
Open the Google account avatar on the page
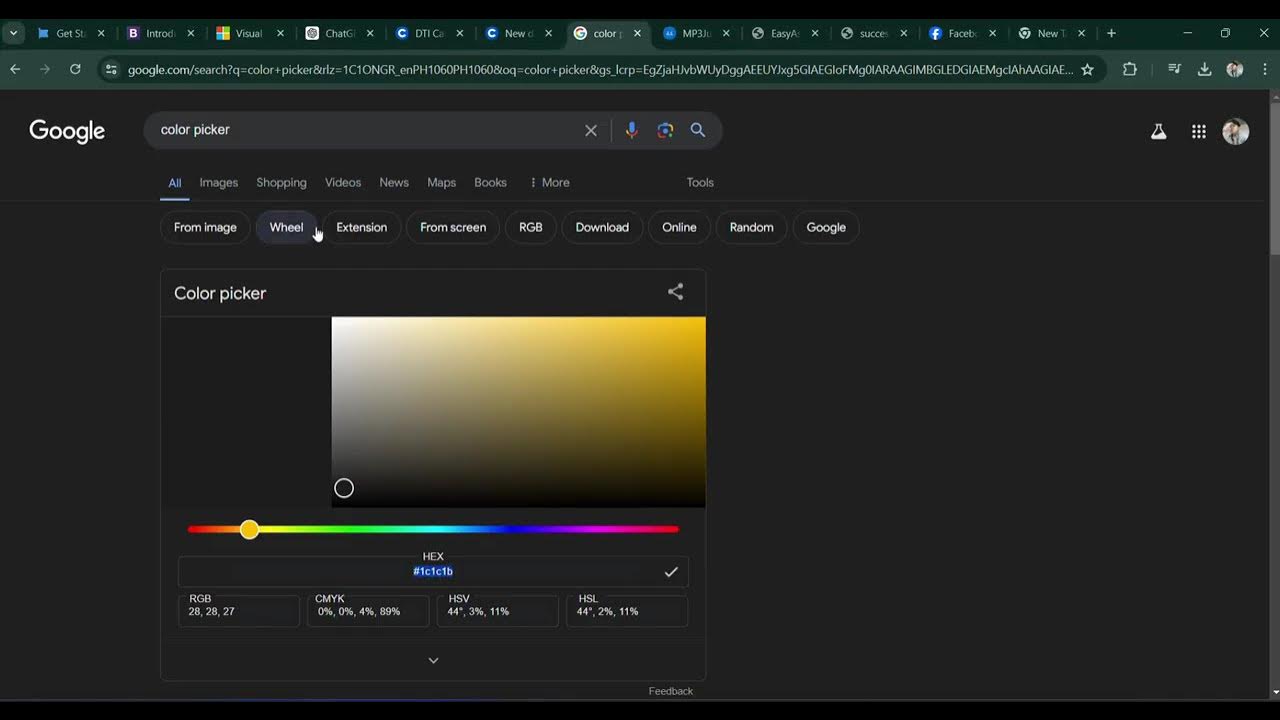tap(1236, 131)
